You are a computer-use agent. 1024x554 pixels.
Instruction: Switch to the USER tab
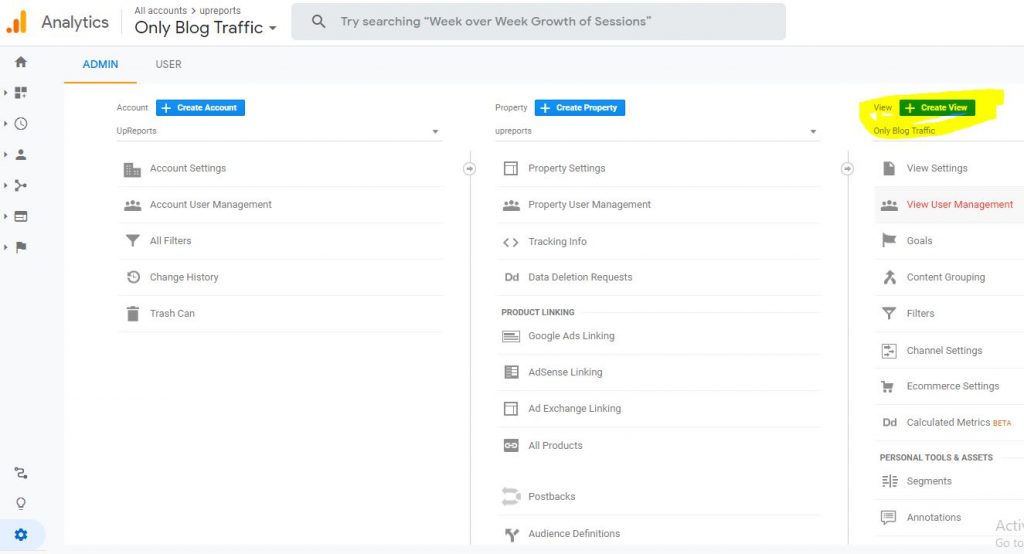click(x=168, y=64)
